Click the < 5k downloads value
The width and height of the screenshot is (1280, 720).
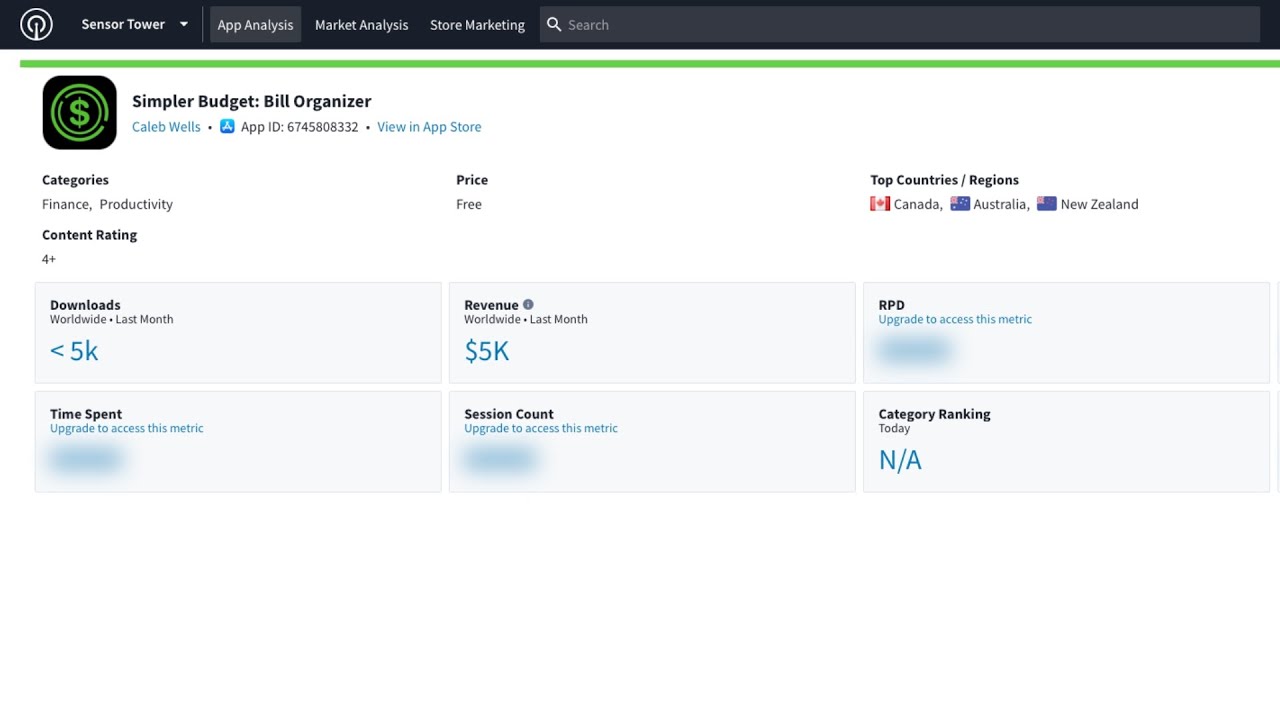point(74,351)
